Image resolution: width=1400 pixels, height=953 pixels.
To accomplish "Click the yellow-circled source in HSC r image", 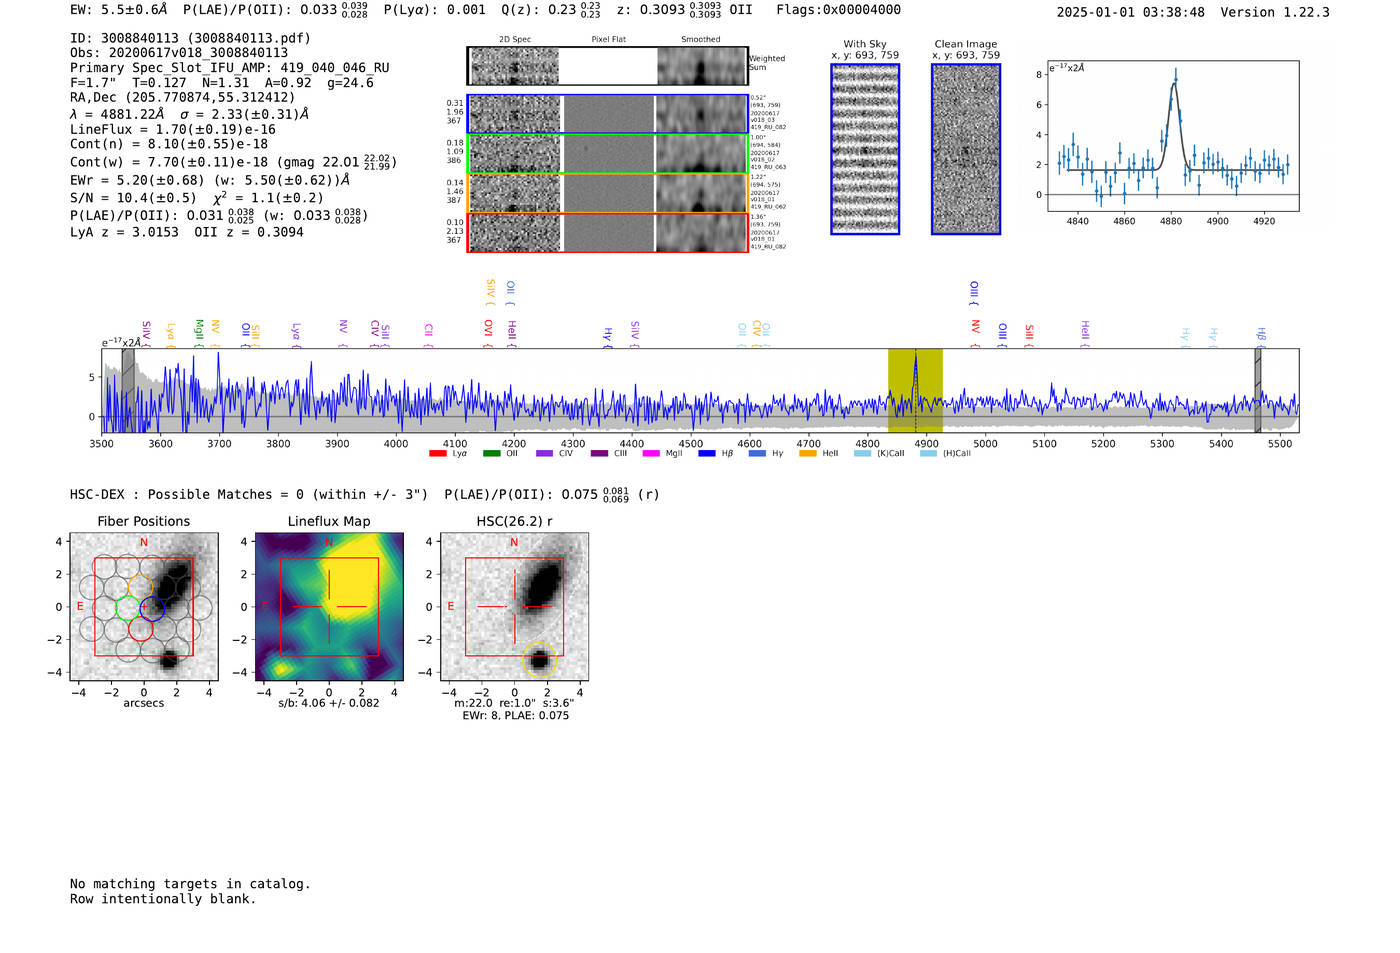I will pyautogui.click(x=540, y=659).
